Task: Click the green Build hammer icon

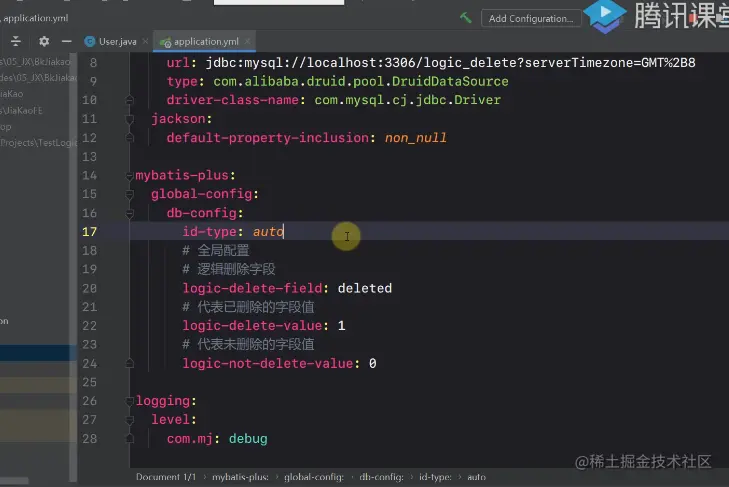Action: (465, 18)
